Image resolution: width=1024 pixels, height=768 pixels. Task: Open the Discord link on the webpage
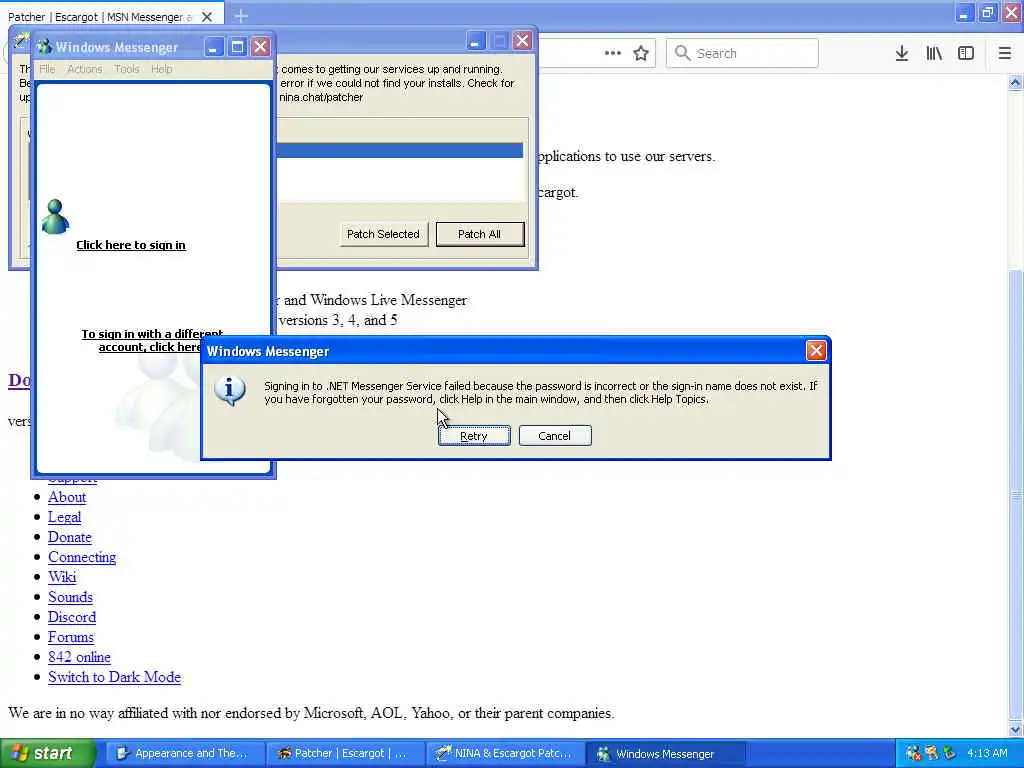coord(72,617)
